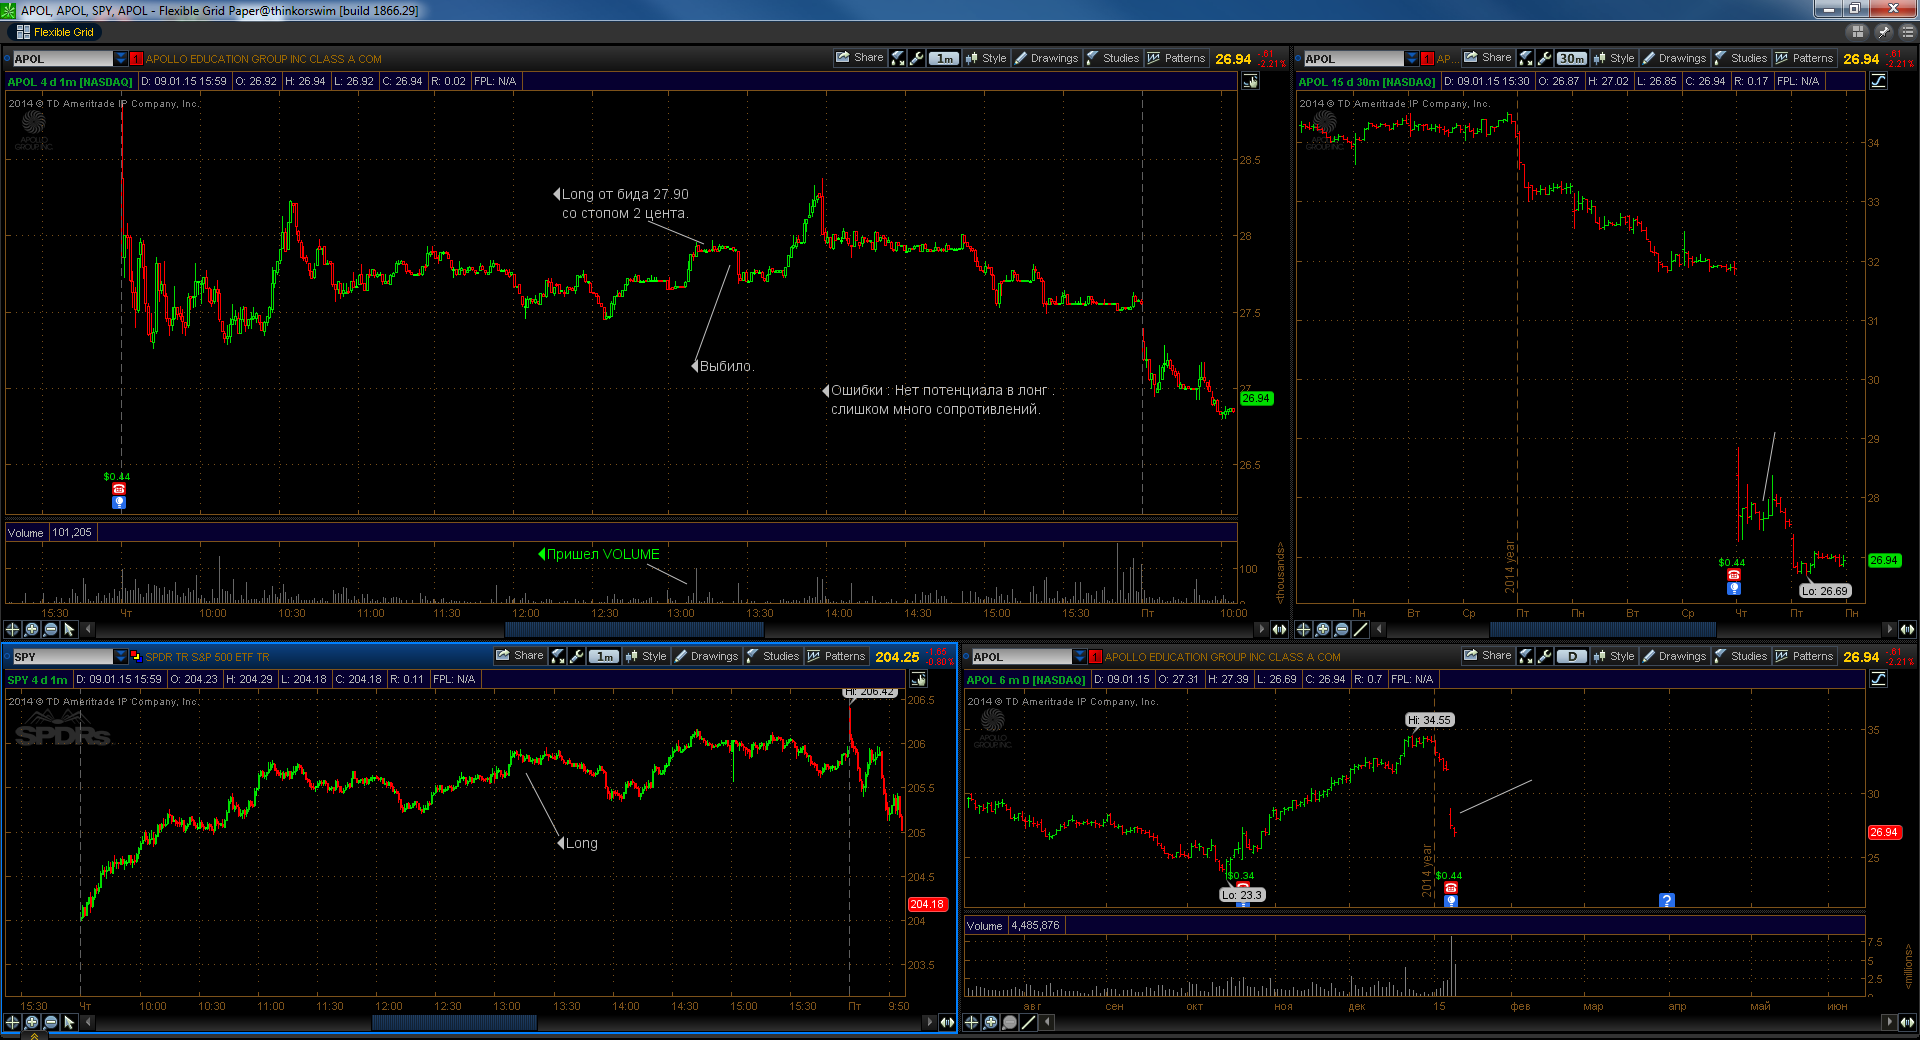Click the SPY symbol input field
Viewport: 1920px width, 1040px height.
coord(63,657)
